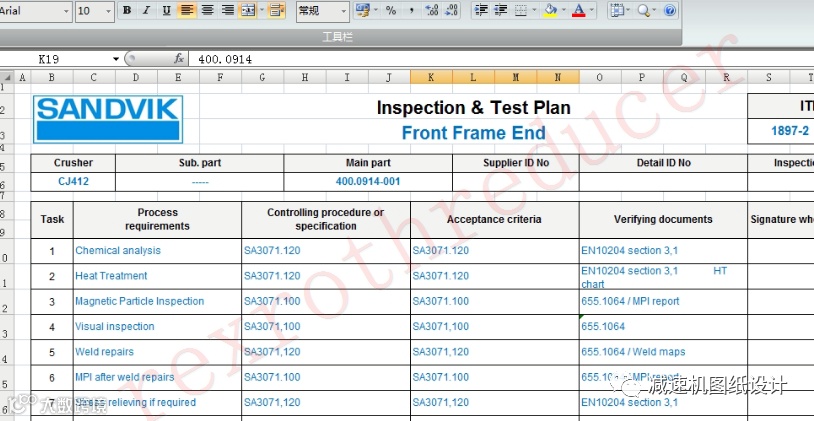Select the 'Visual inspection' cell
814x421 pixels.
[157, 327]
